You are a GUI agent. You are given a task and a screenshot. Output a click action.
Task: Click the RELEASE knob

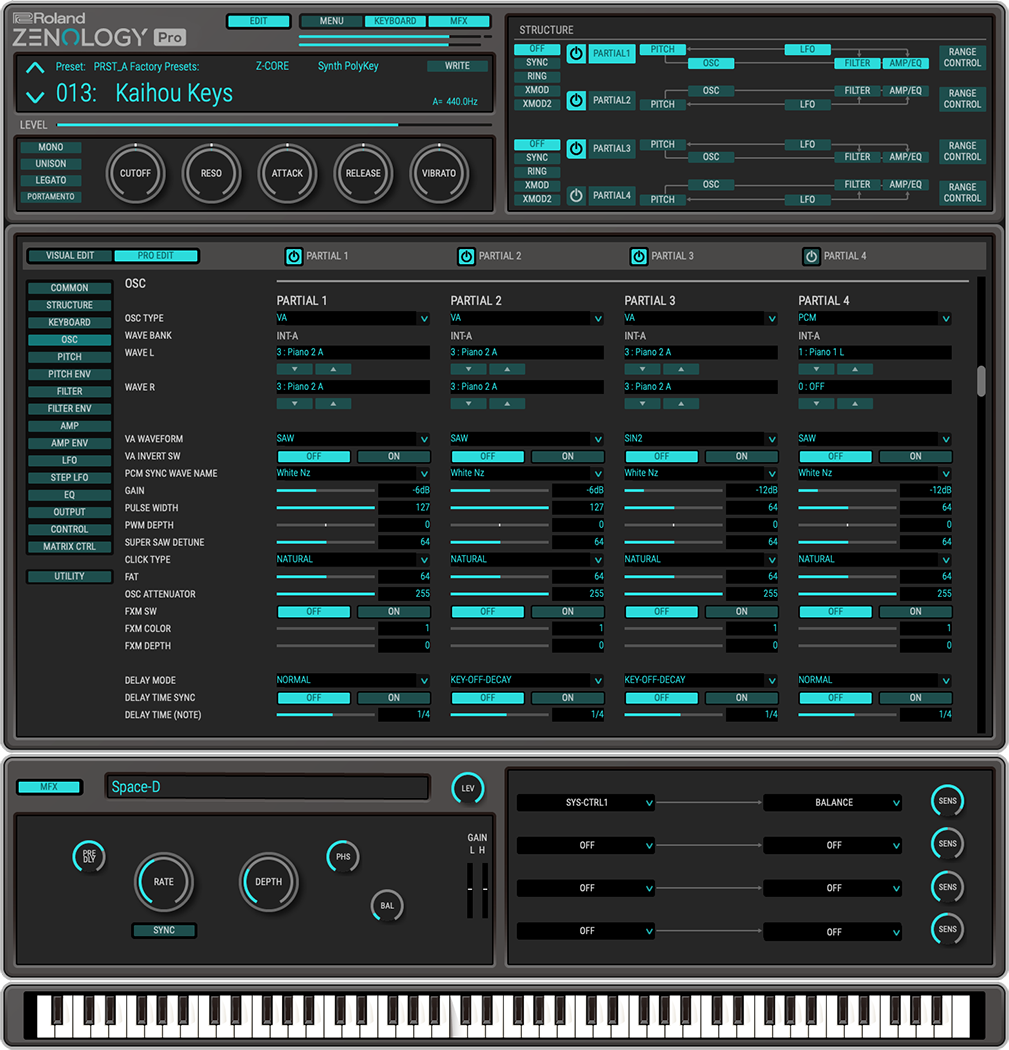(363, 173)
